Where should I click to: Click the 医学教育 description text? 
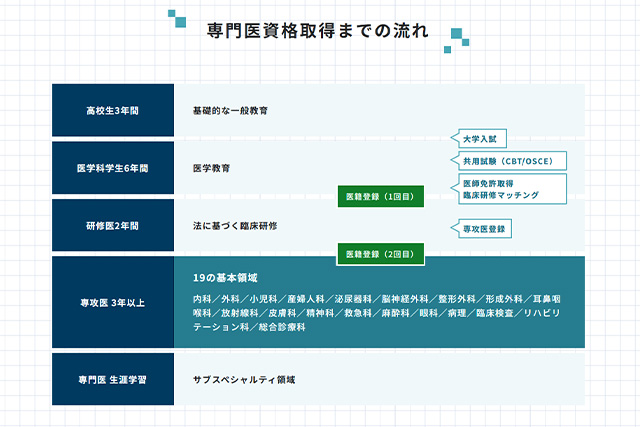point(211,167)
